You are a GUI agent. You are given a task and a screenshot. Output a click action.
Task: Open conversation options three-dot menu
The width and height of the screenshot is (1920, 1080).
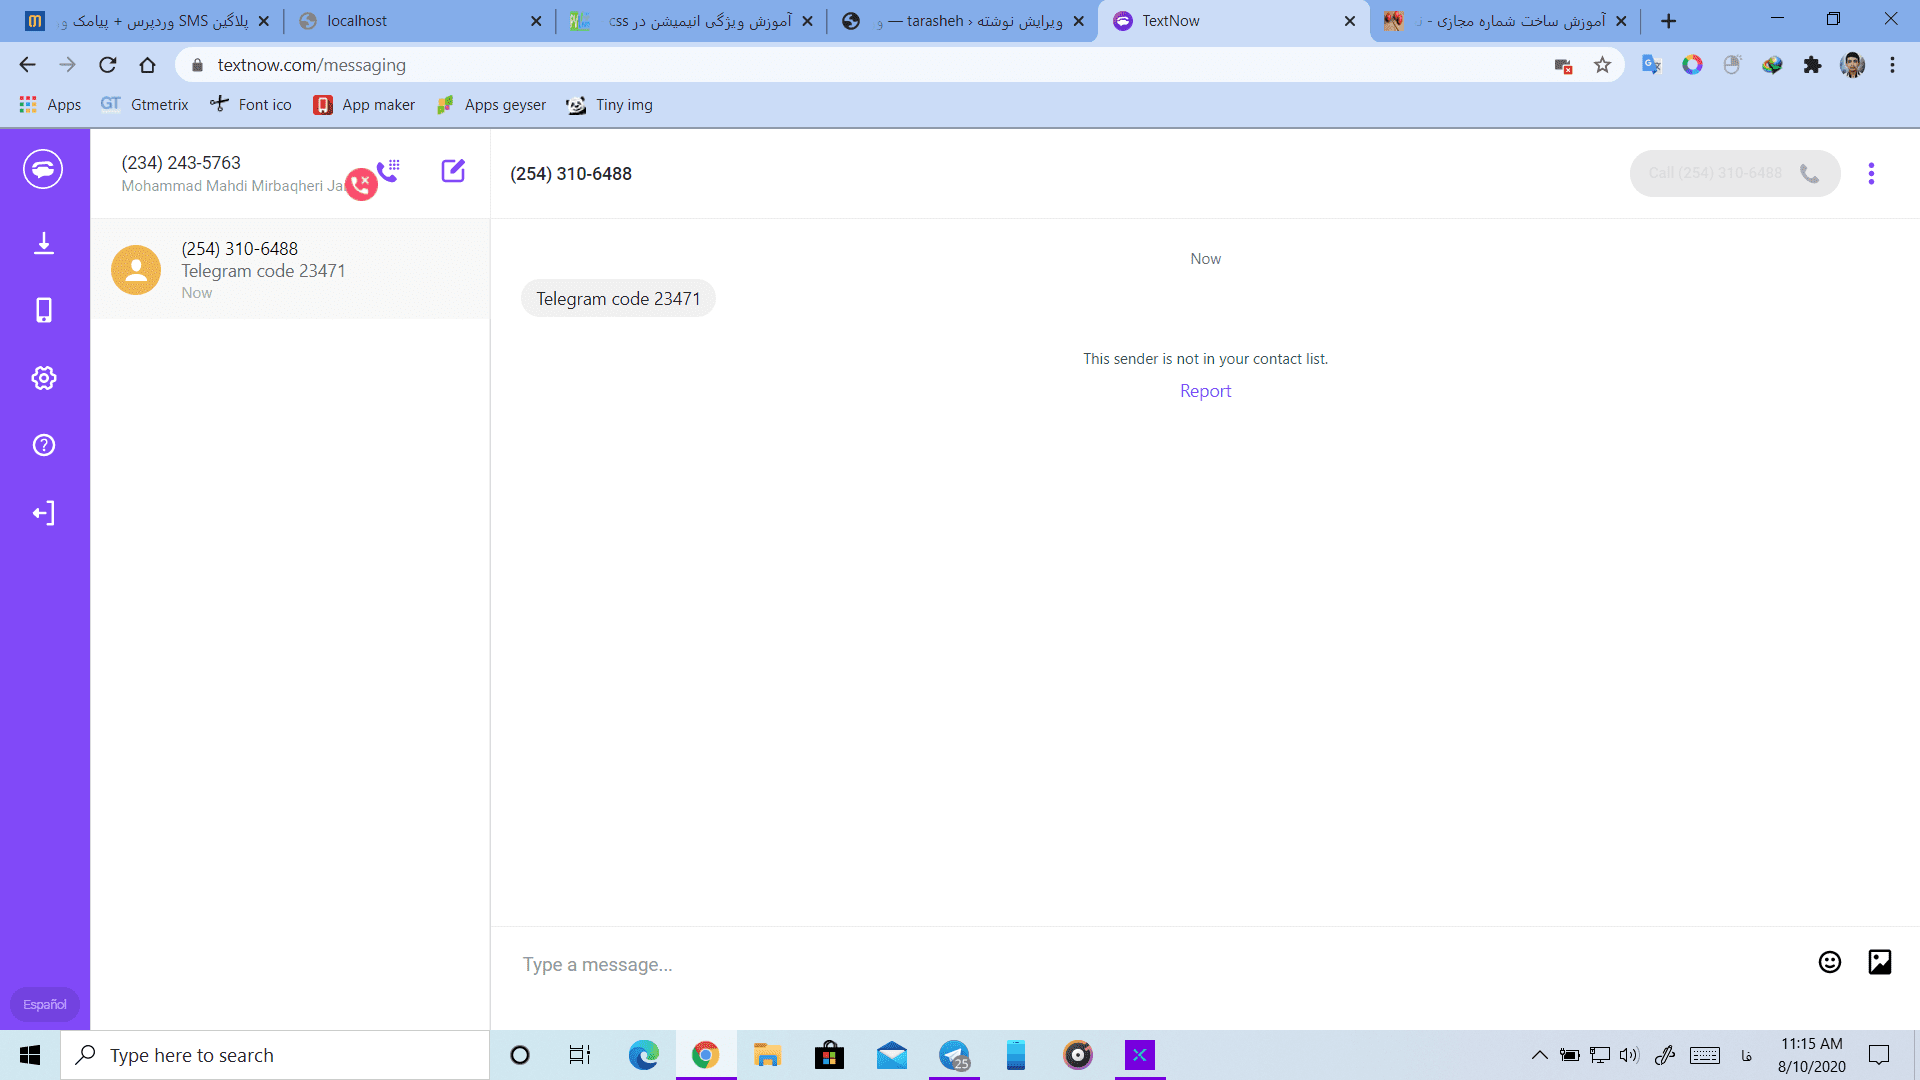tap(1871, 174)
